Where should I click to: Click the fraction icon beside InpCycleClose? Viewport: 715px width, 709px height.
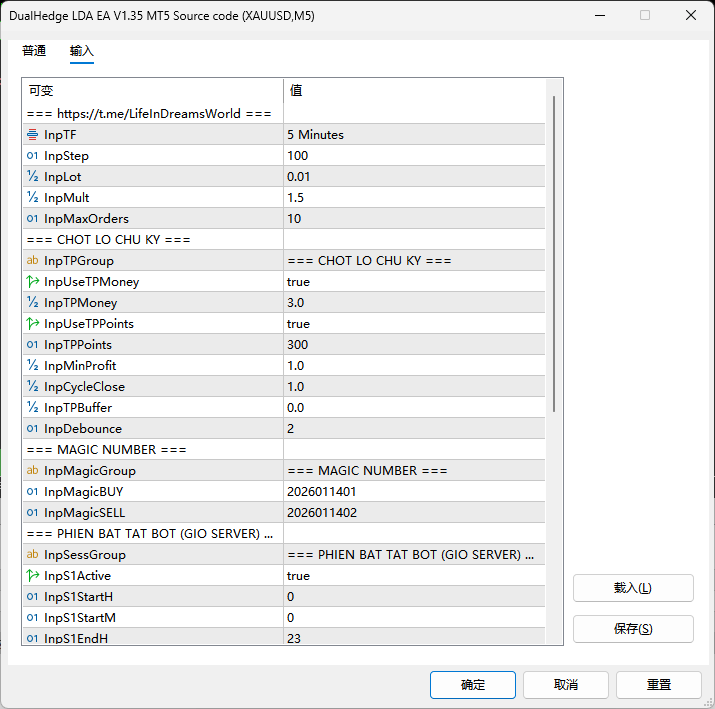33,387
